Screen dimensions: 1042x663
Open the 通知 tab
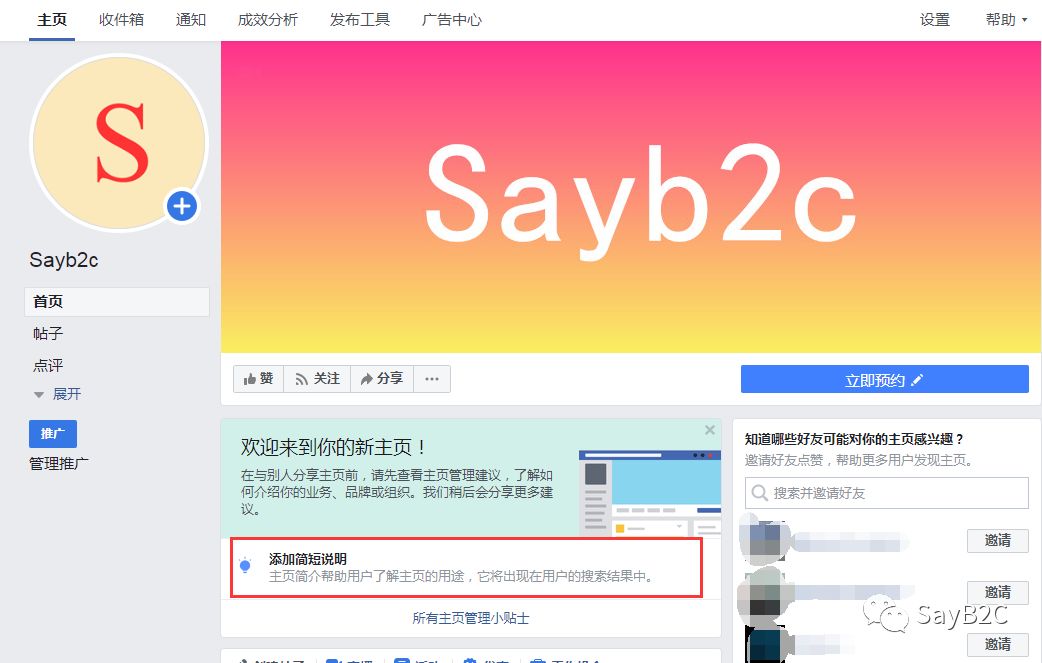point(191,20)
